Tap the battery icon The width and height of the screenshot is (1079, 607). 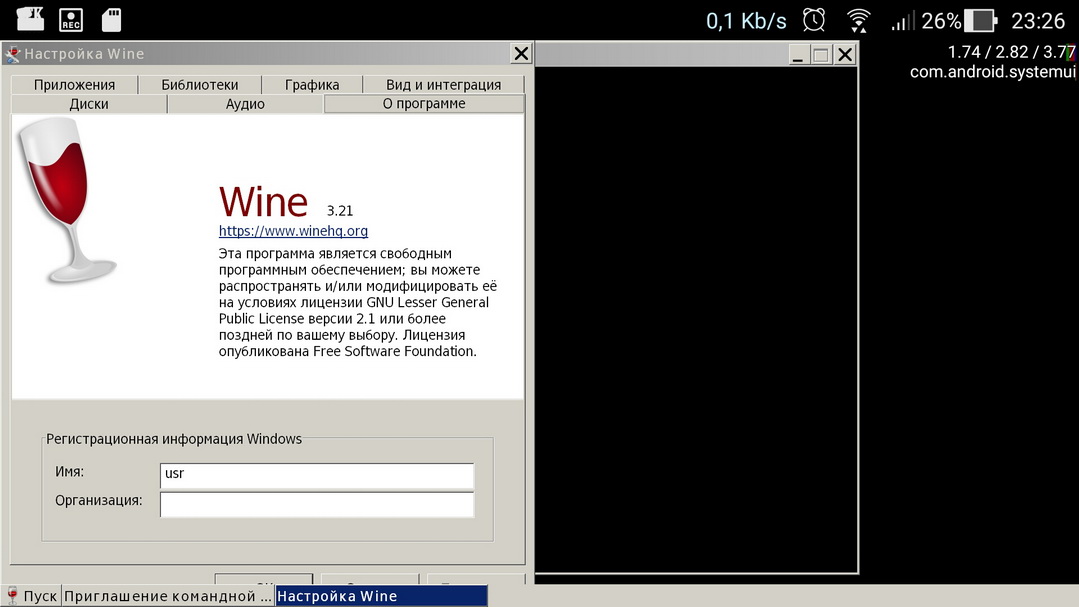coord(981,21)
